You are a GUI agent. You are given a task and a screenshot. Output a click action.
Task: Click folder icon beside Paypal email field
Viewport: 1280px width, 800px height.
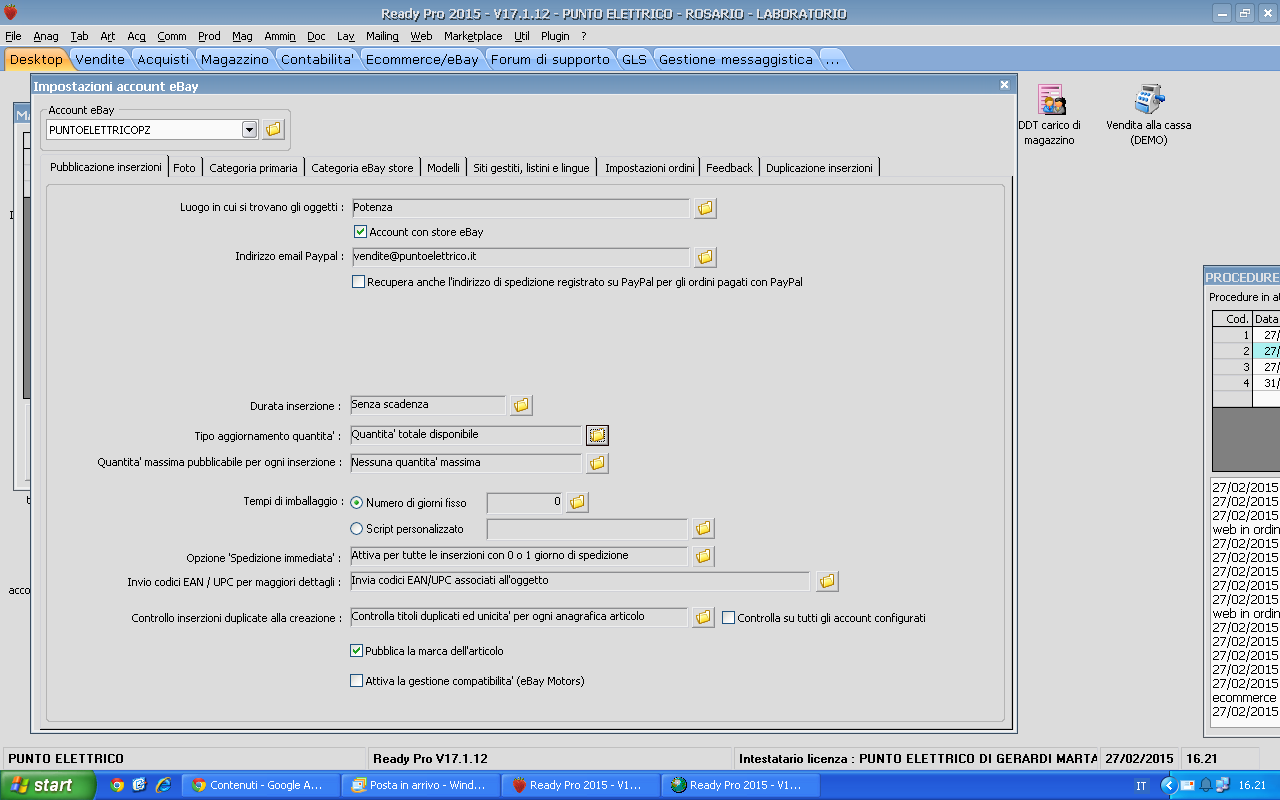[705, 257]
